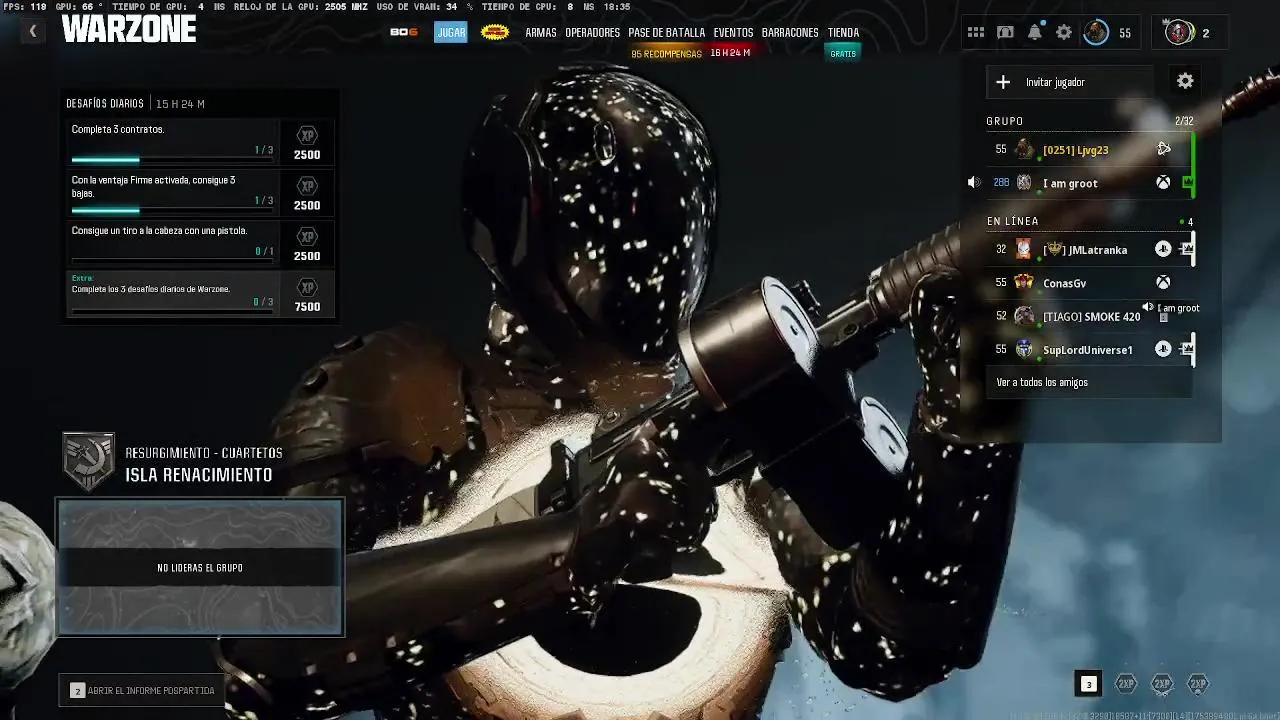Click Completa 3 contratos challenge
Screen dimensions: 1280x720
tap(201, 142)
